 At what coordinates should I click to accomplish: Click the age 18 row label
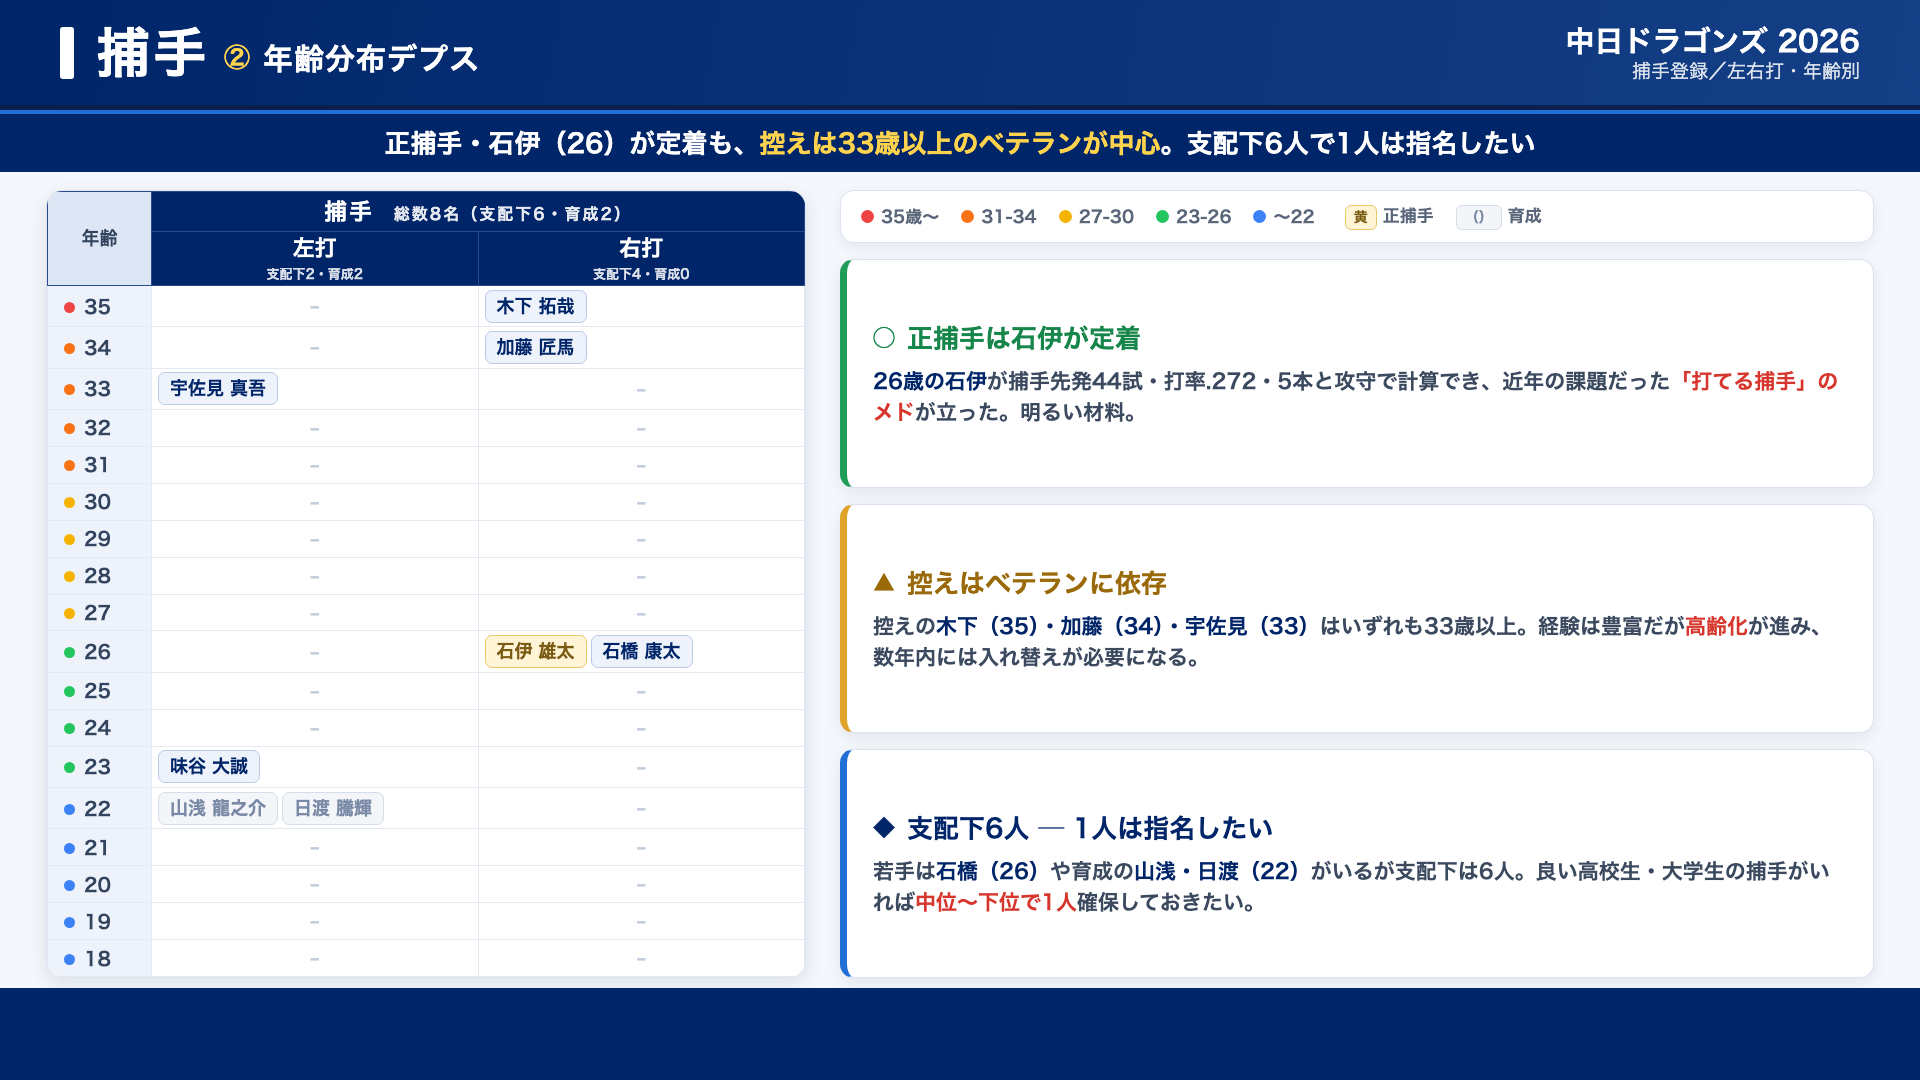[x=97, y=959]
